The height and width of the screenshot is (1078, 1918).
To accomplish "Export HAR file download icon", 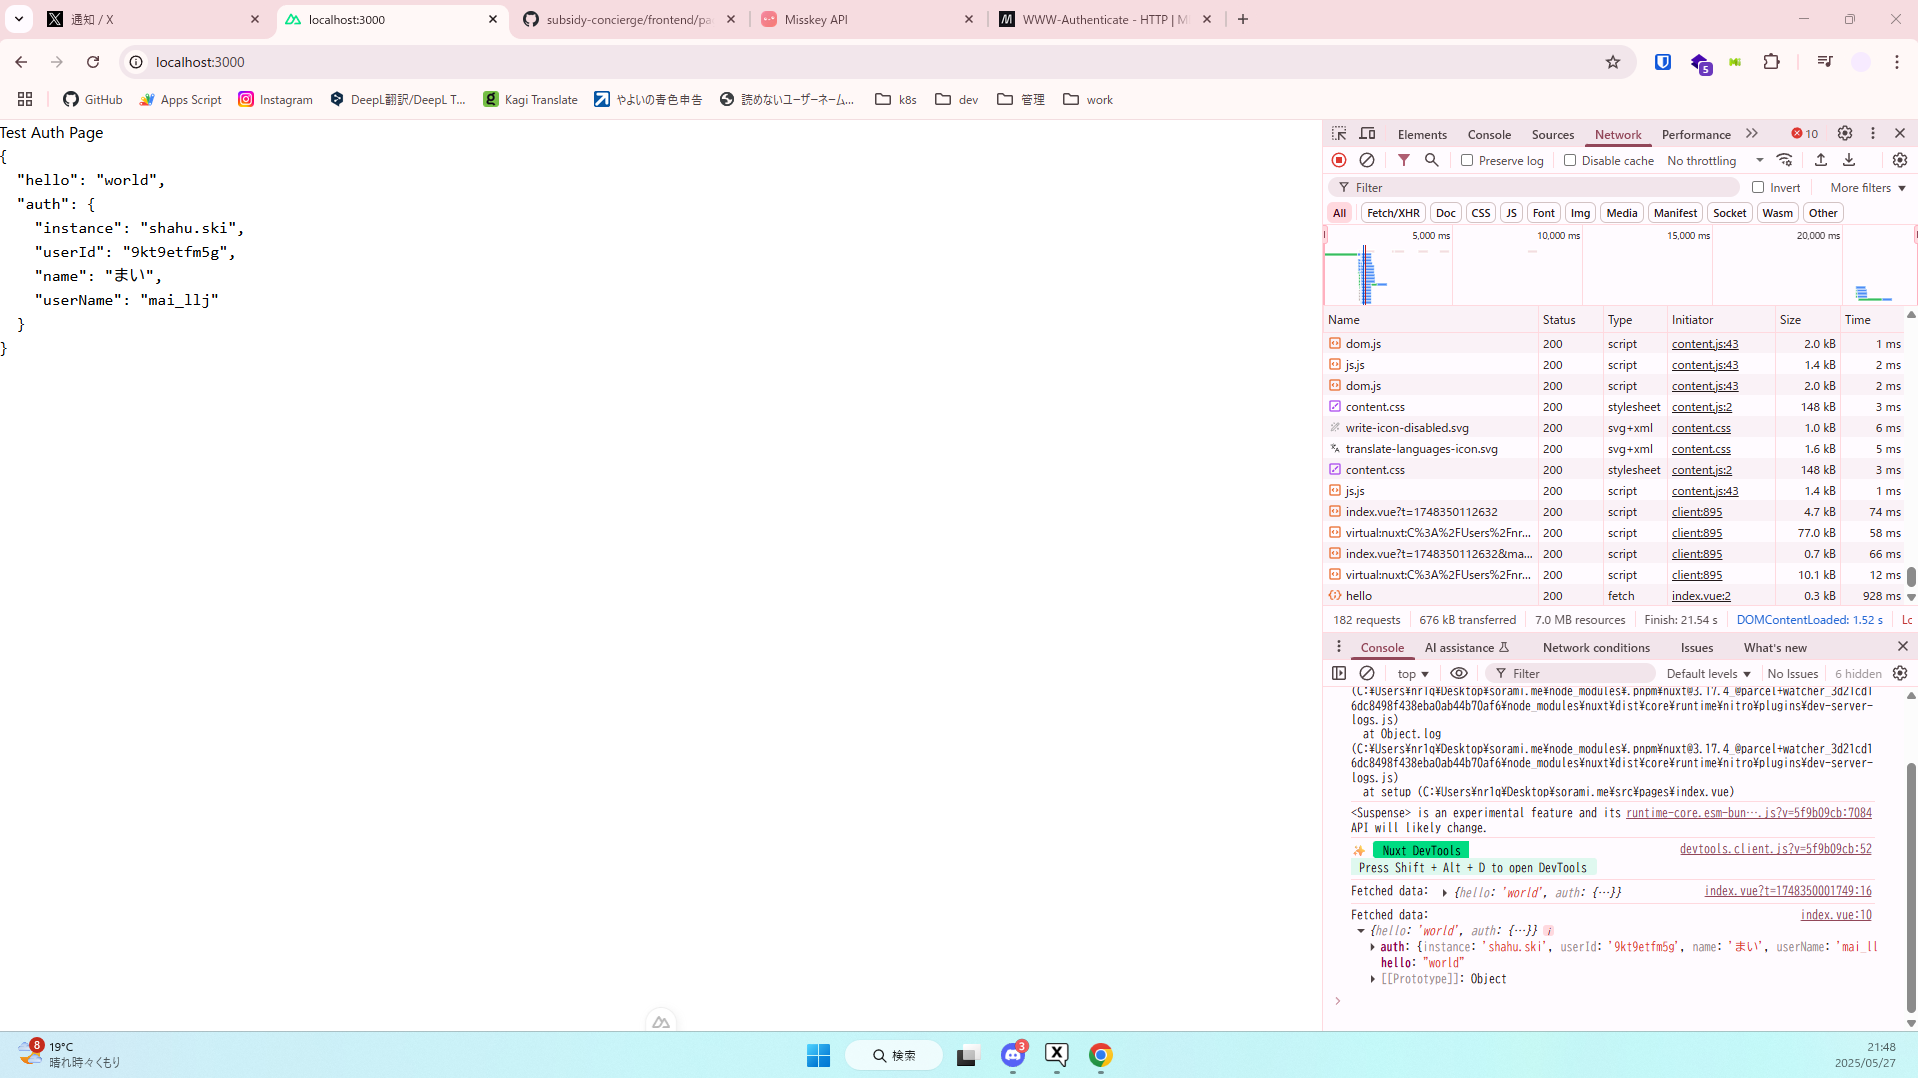I will click(x=1849, y=160).
